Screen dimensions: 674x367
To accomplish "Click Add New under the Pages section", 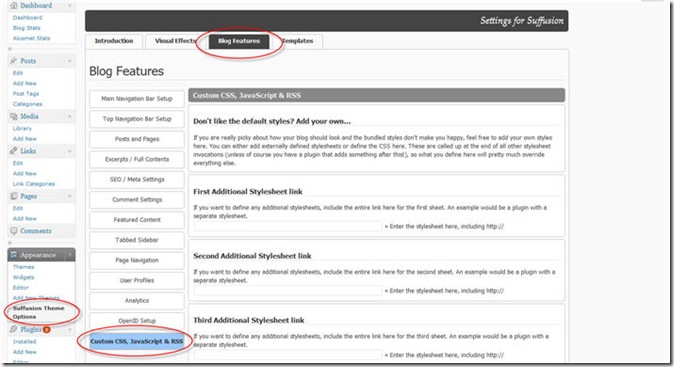I will click(25, 219).
